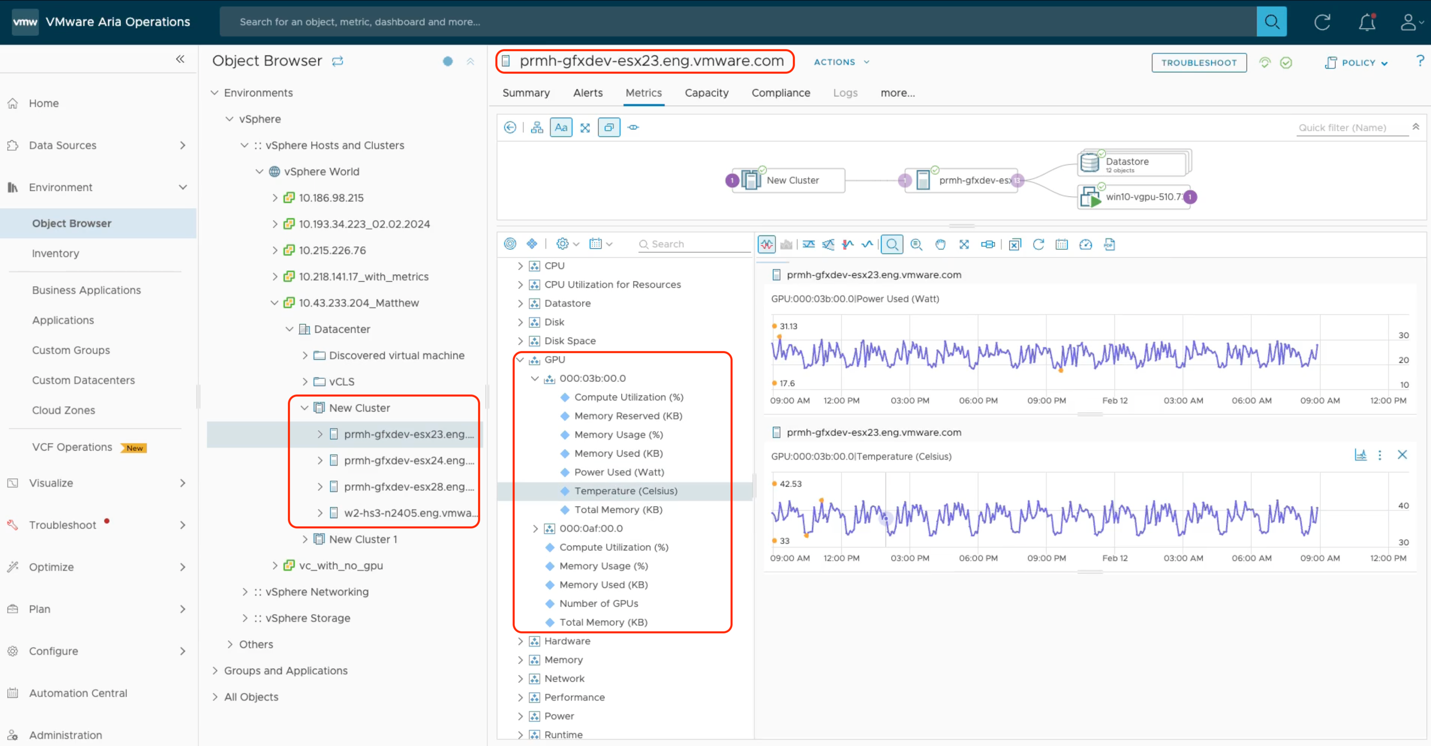Open notifications bell icon

[1367, 21]
